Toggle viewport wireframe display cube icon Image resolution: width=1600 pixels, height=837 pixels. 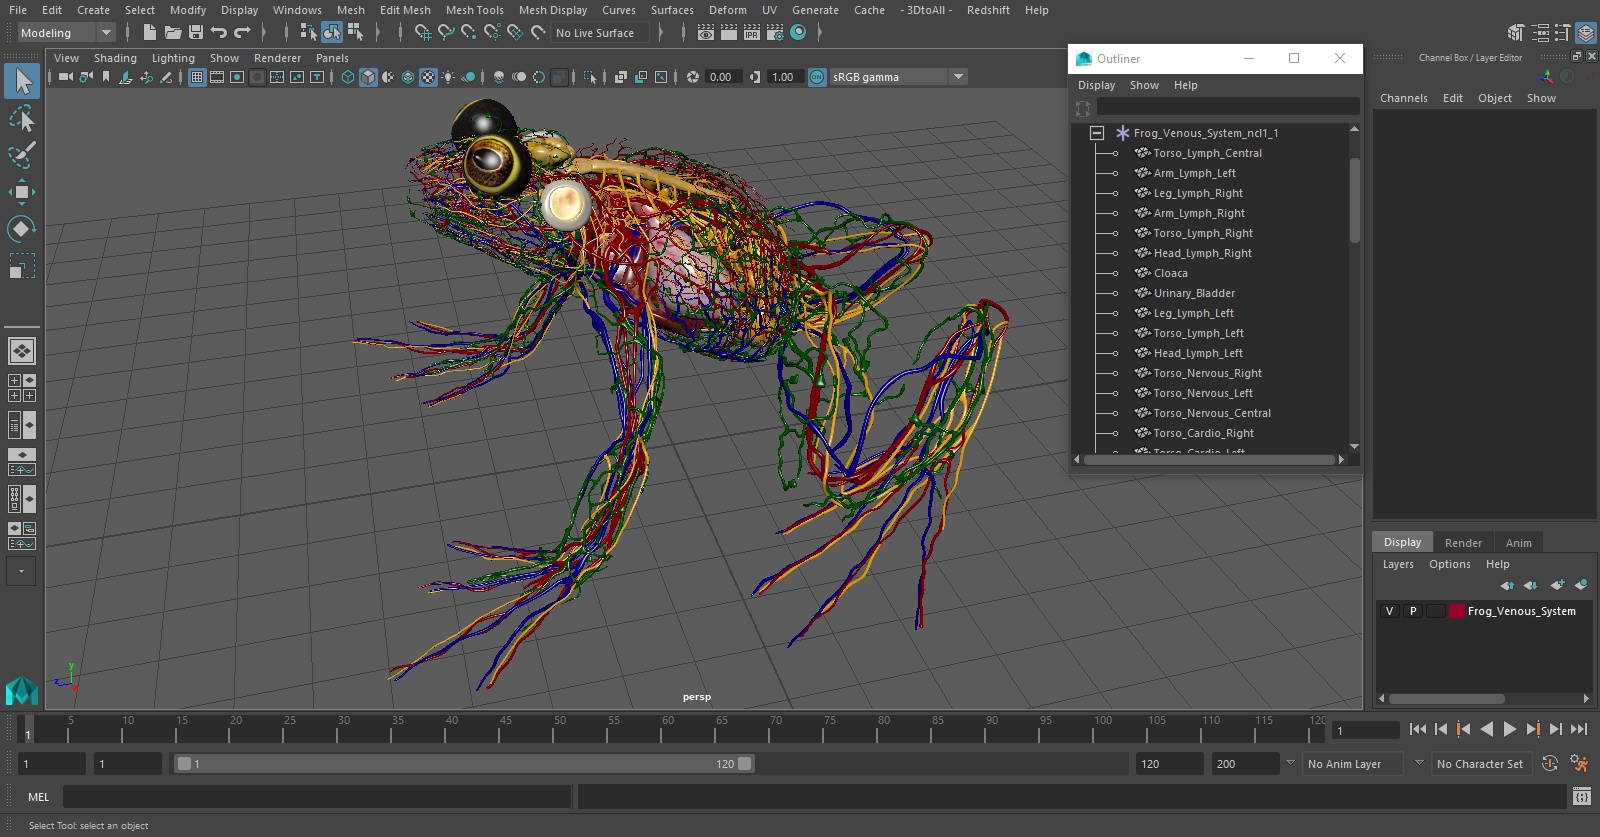[348, 77]
